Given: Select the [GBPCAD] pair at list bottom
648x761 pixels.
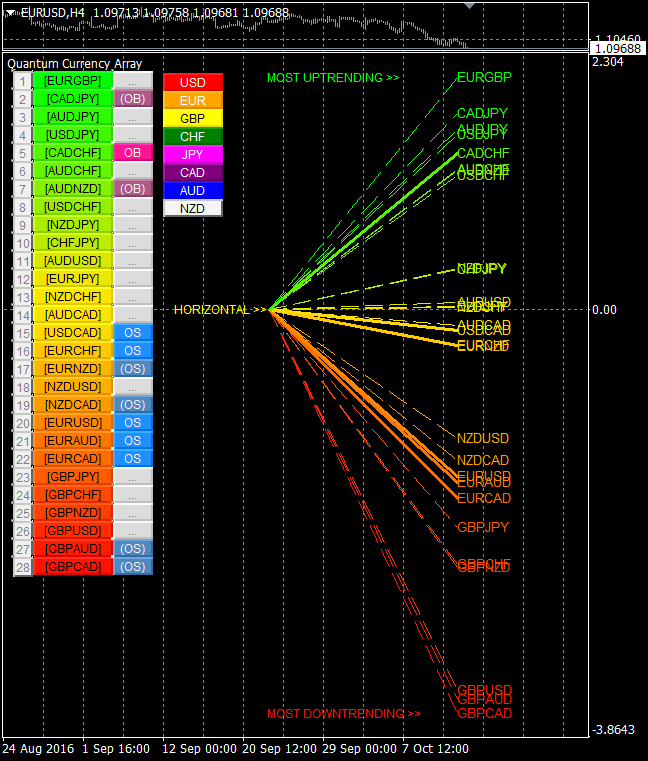Looking at the screenshot, I should click(71, 567).
